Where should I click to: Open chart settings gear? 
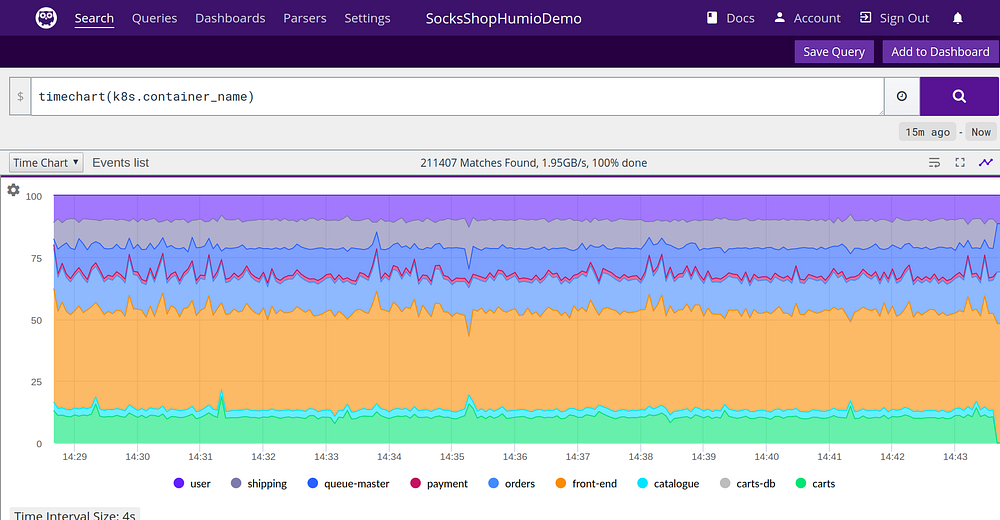[13, 190]
